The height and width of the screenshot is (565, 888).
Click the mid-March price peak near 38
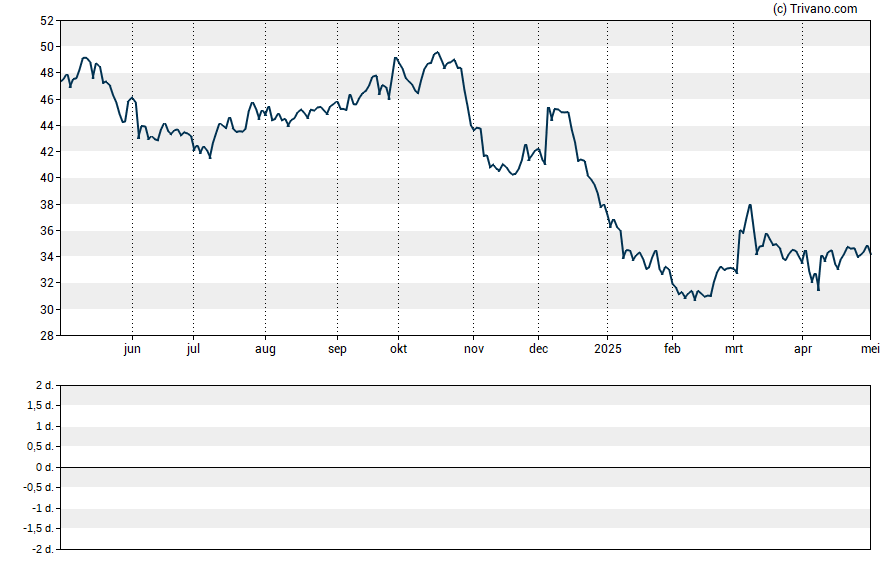(x=750, y=205)
